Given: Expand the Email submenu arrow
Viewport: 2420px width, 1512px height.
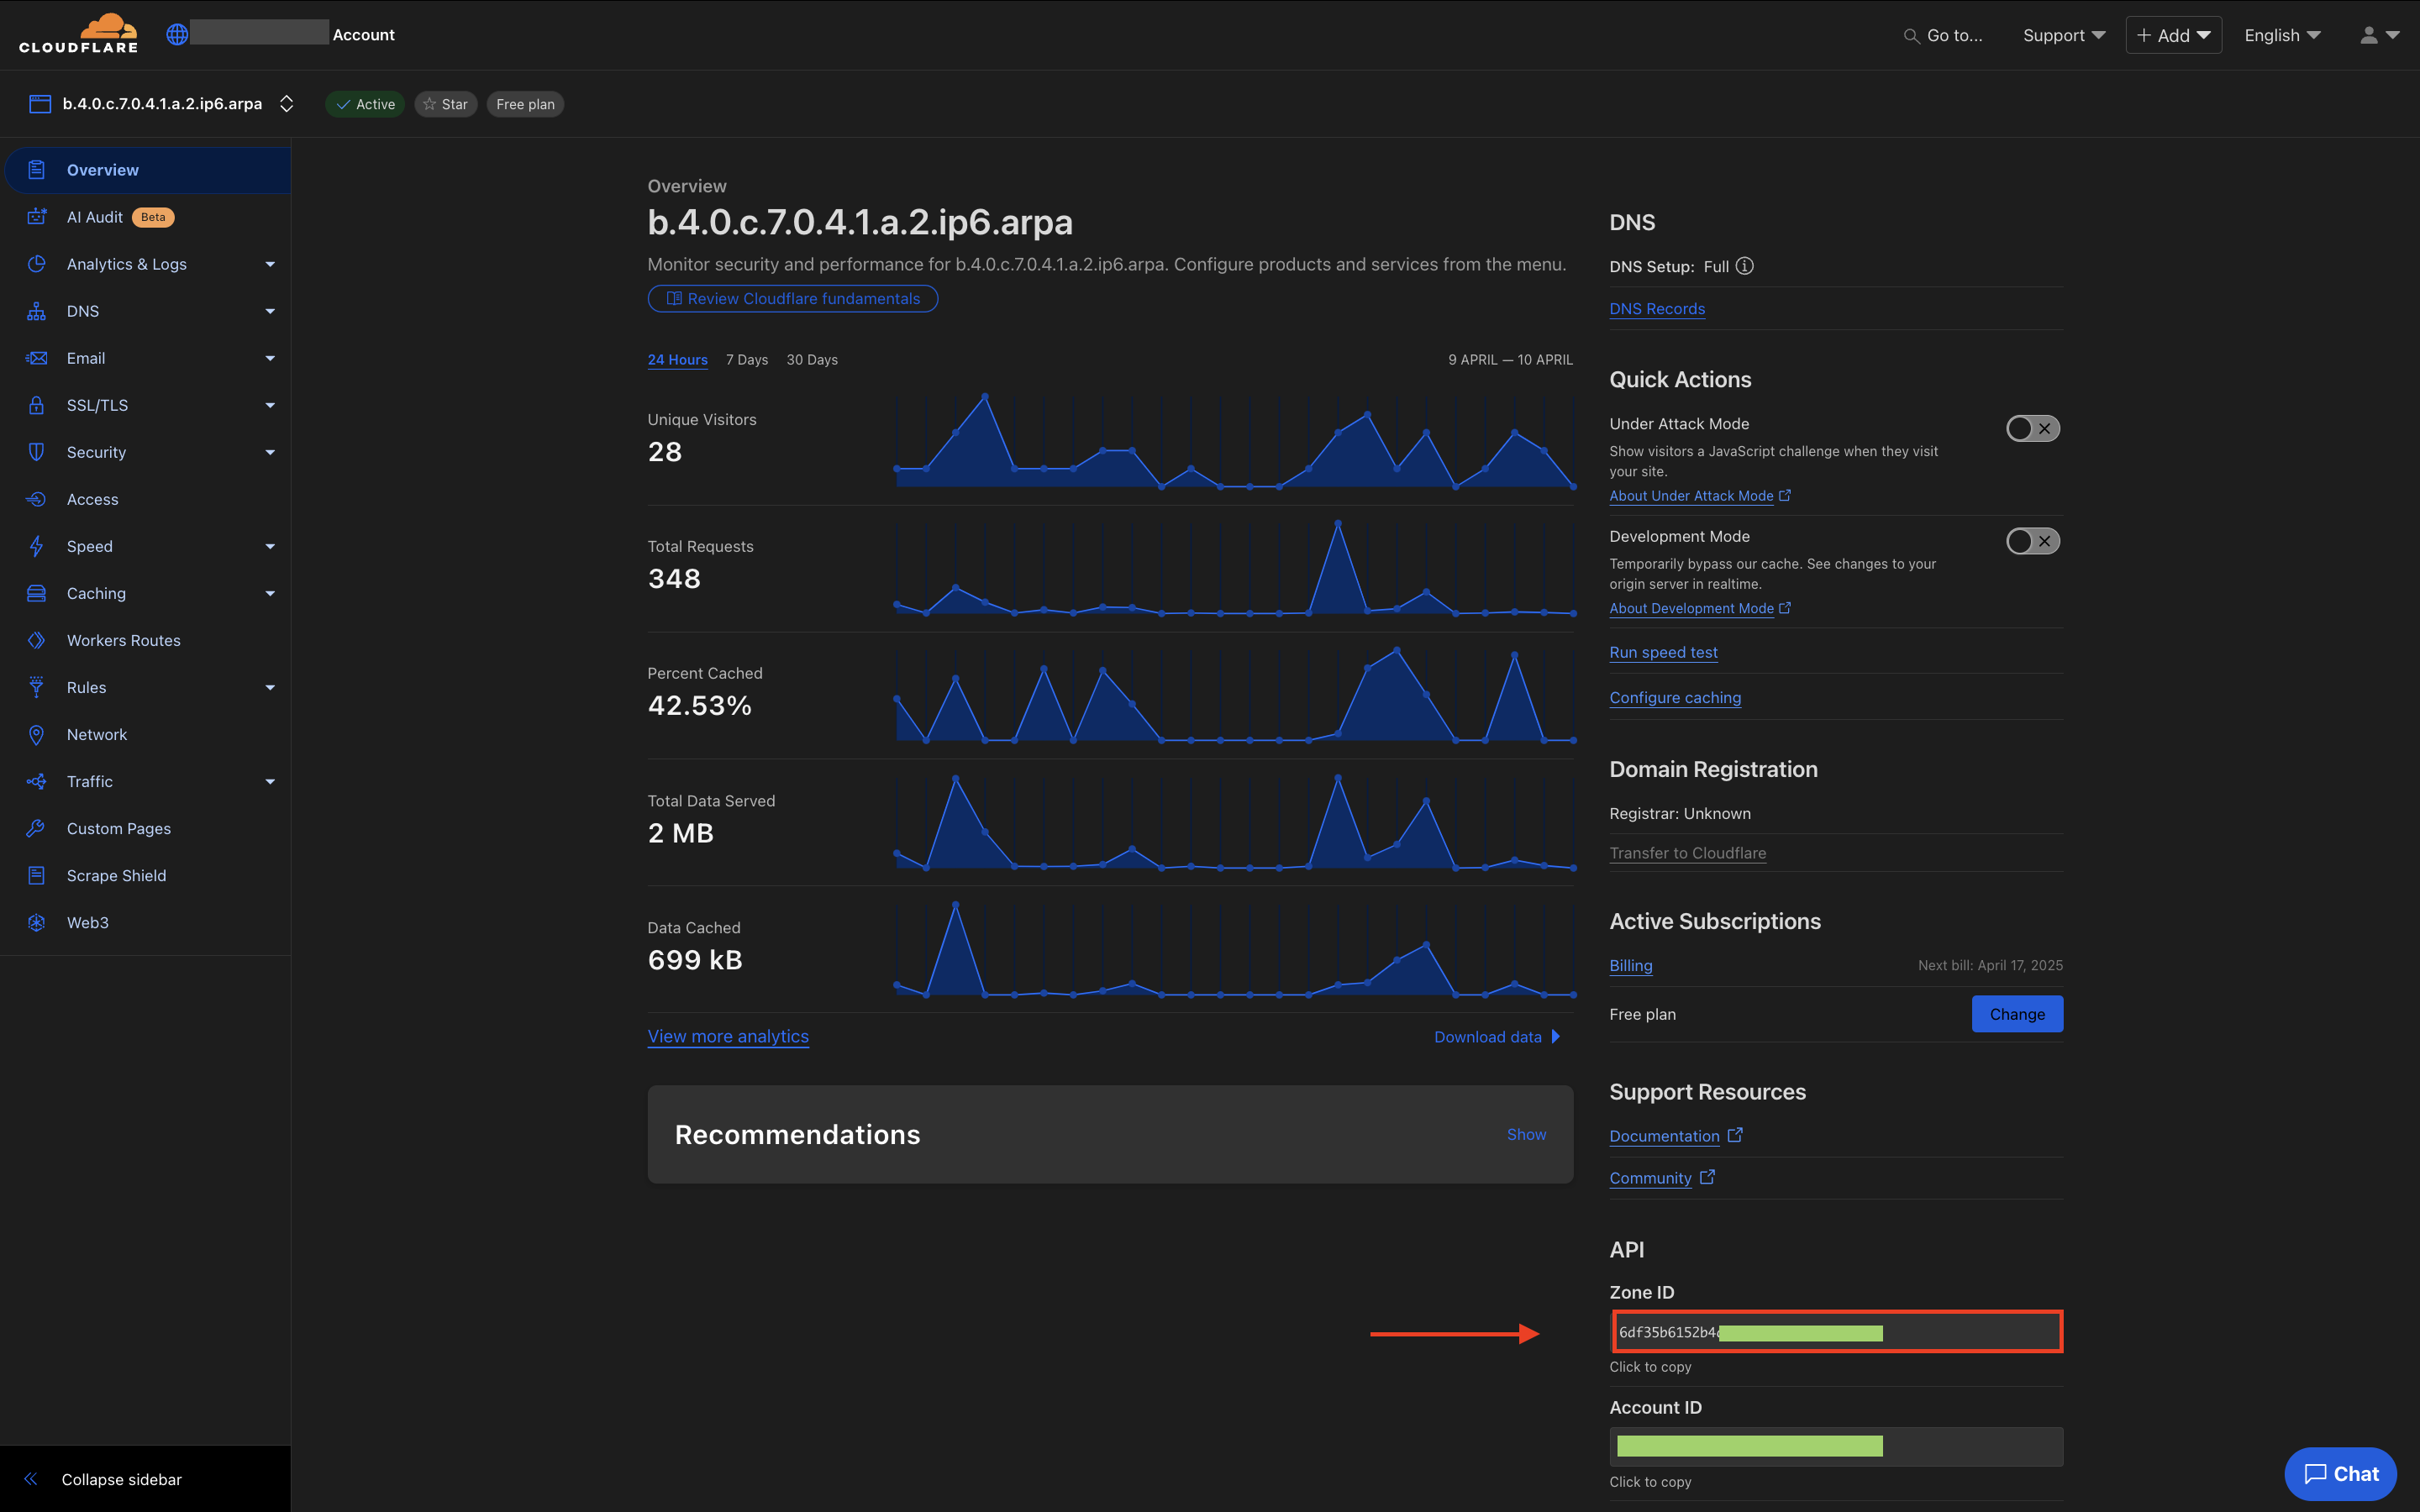Looking at the screenshot, I should click(x=270, y=358).
